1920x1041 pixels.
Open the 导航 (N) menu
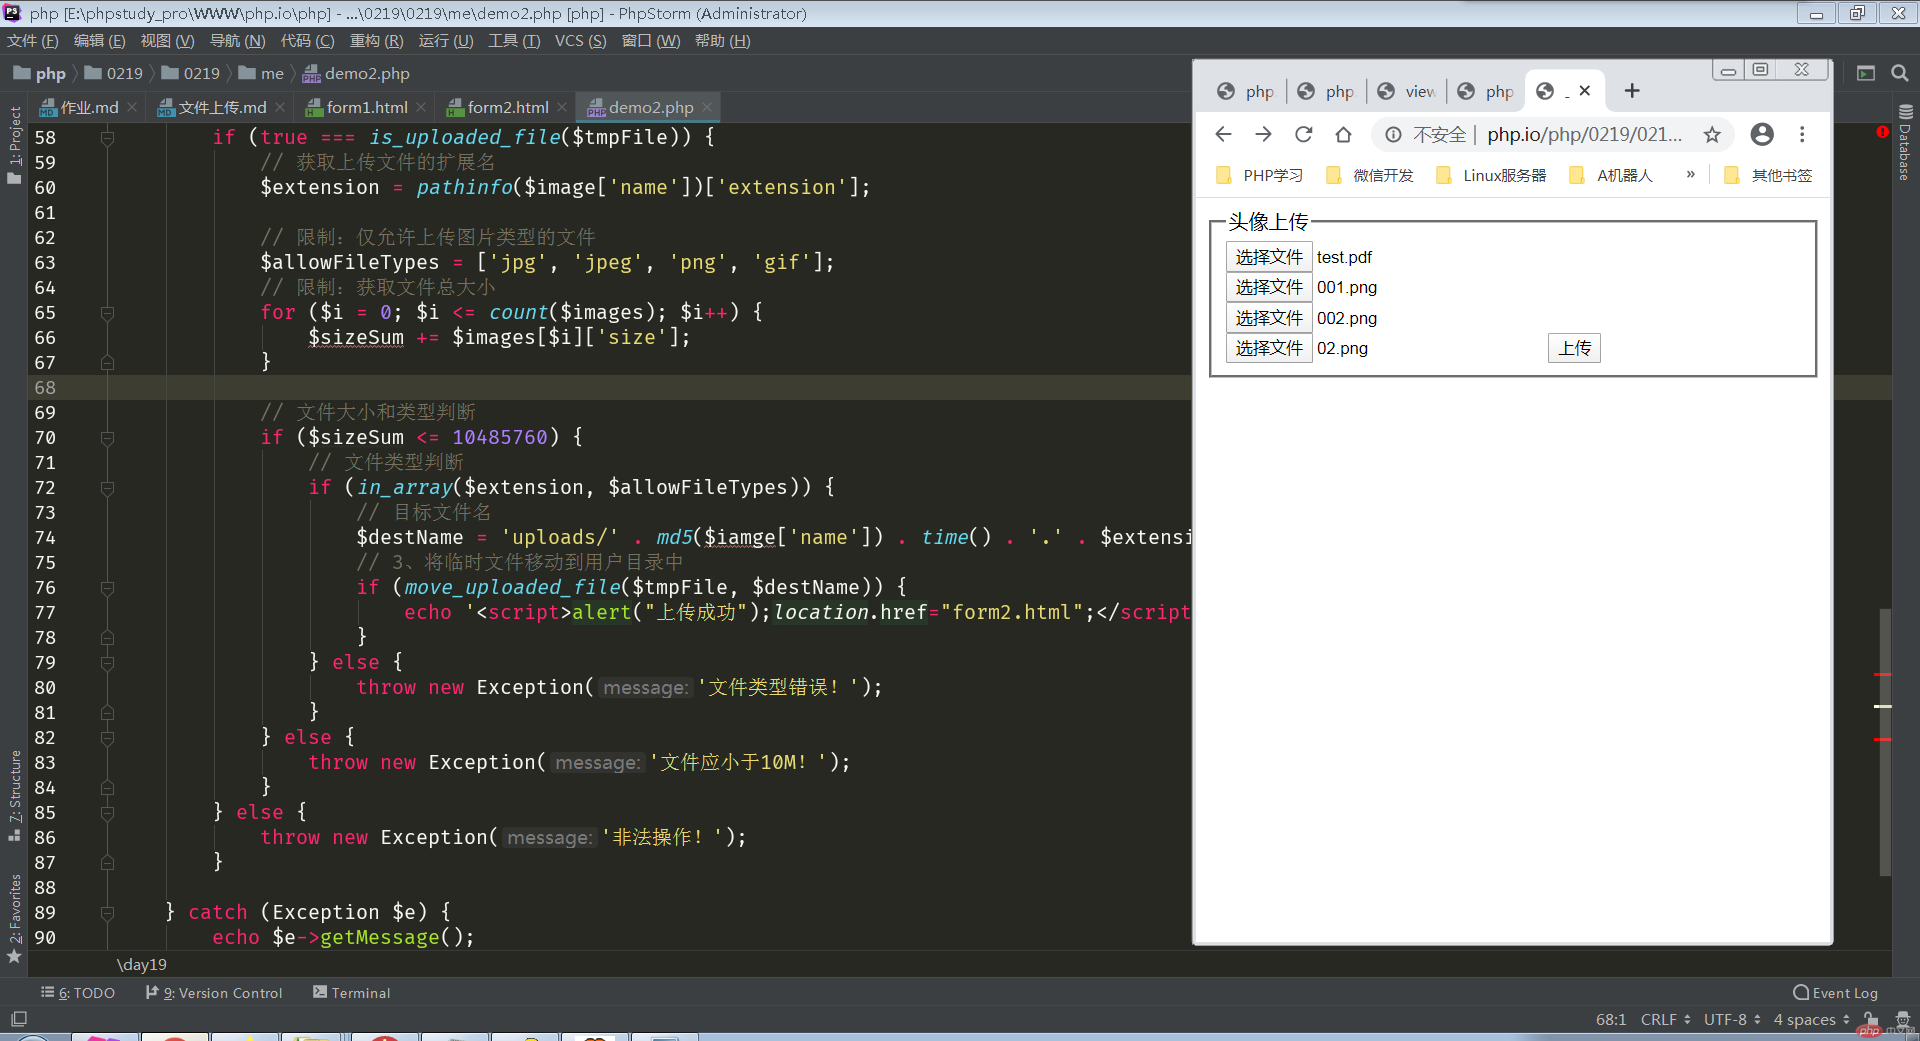tap(237, 40)
